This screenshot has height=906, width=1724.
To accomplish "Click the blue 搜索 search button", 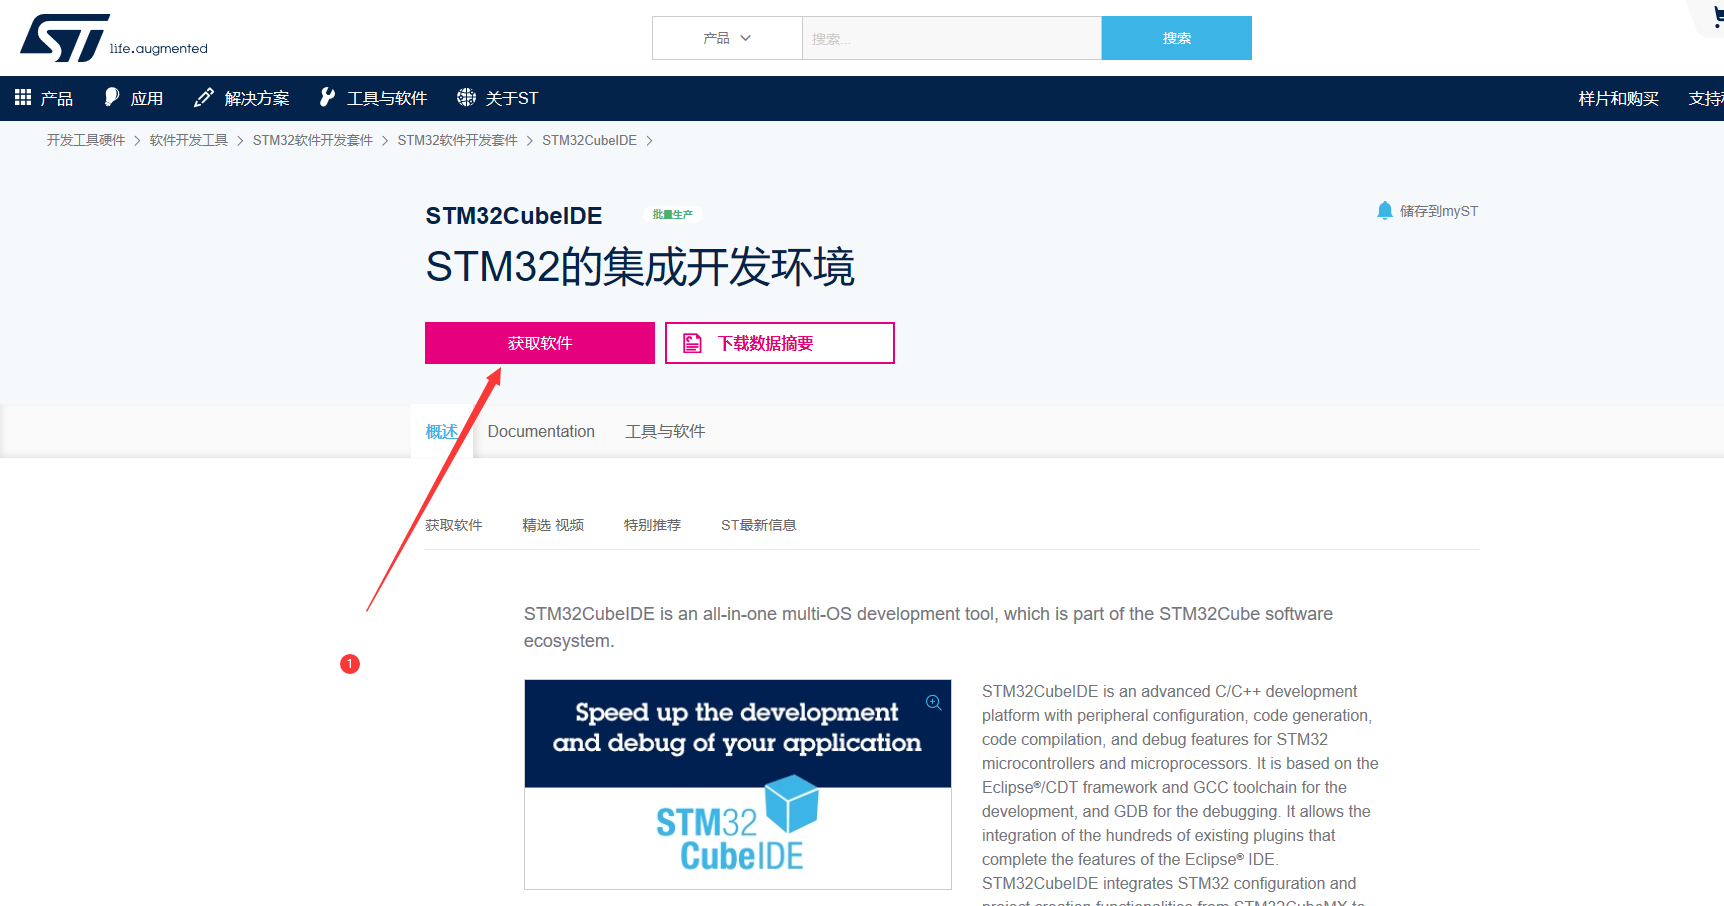I will coord(1176,38).
